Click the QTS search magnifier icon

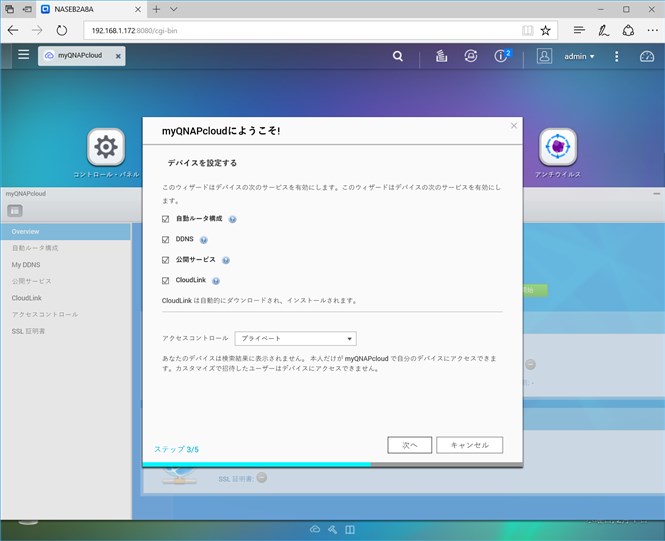(398, 56)
